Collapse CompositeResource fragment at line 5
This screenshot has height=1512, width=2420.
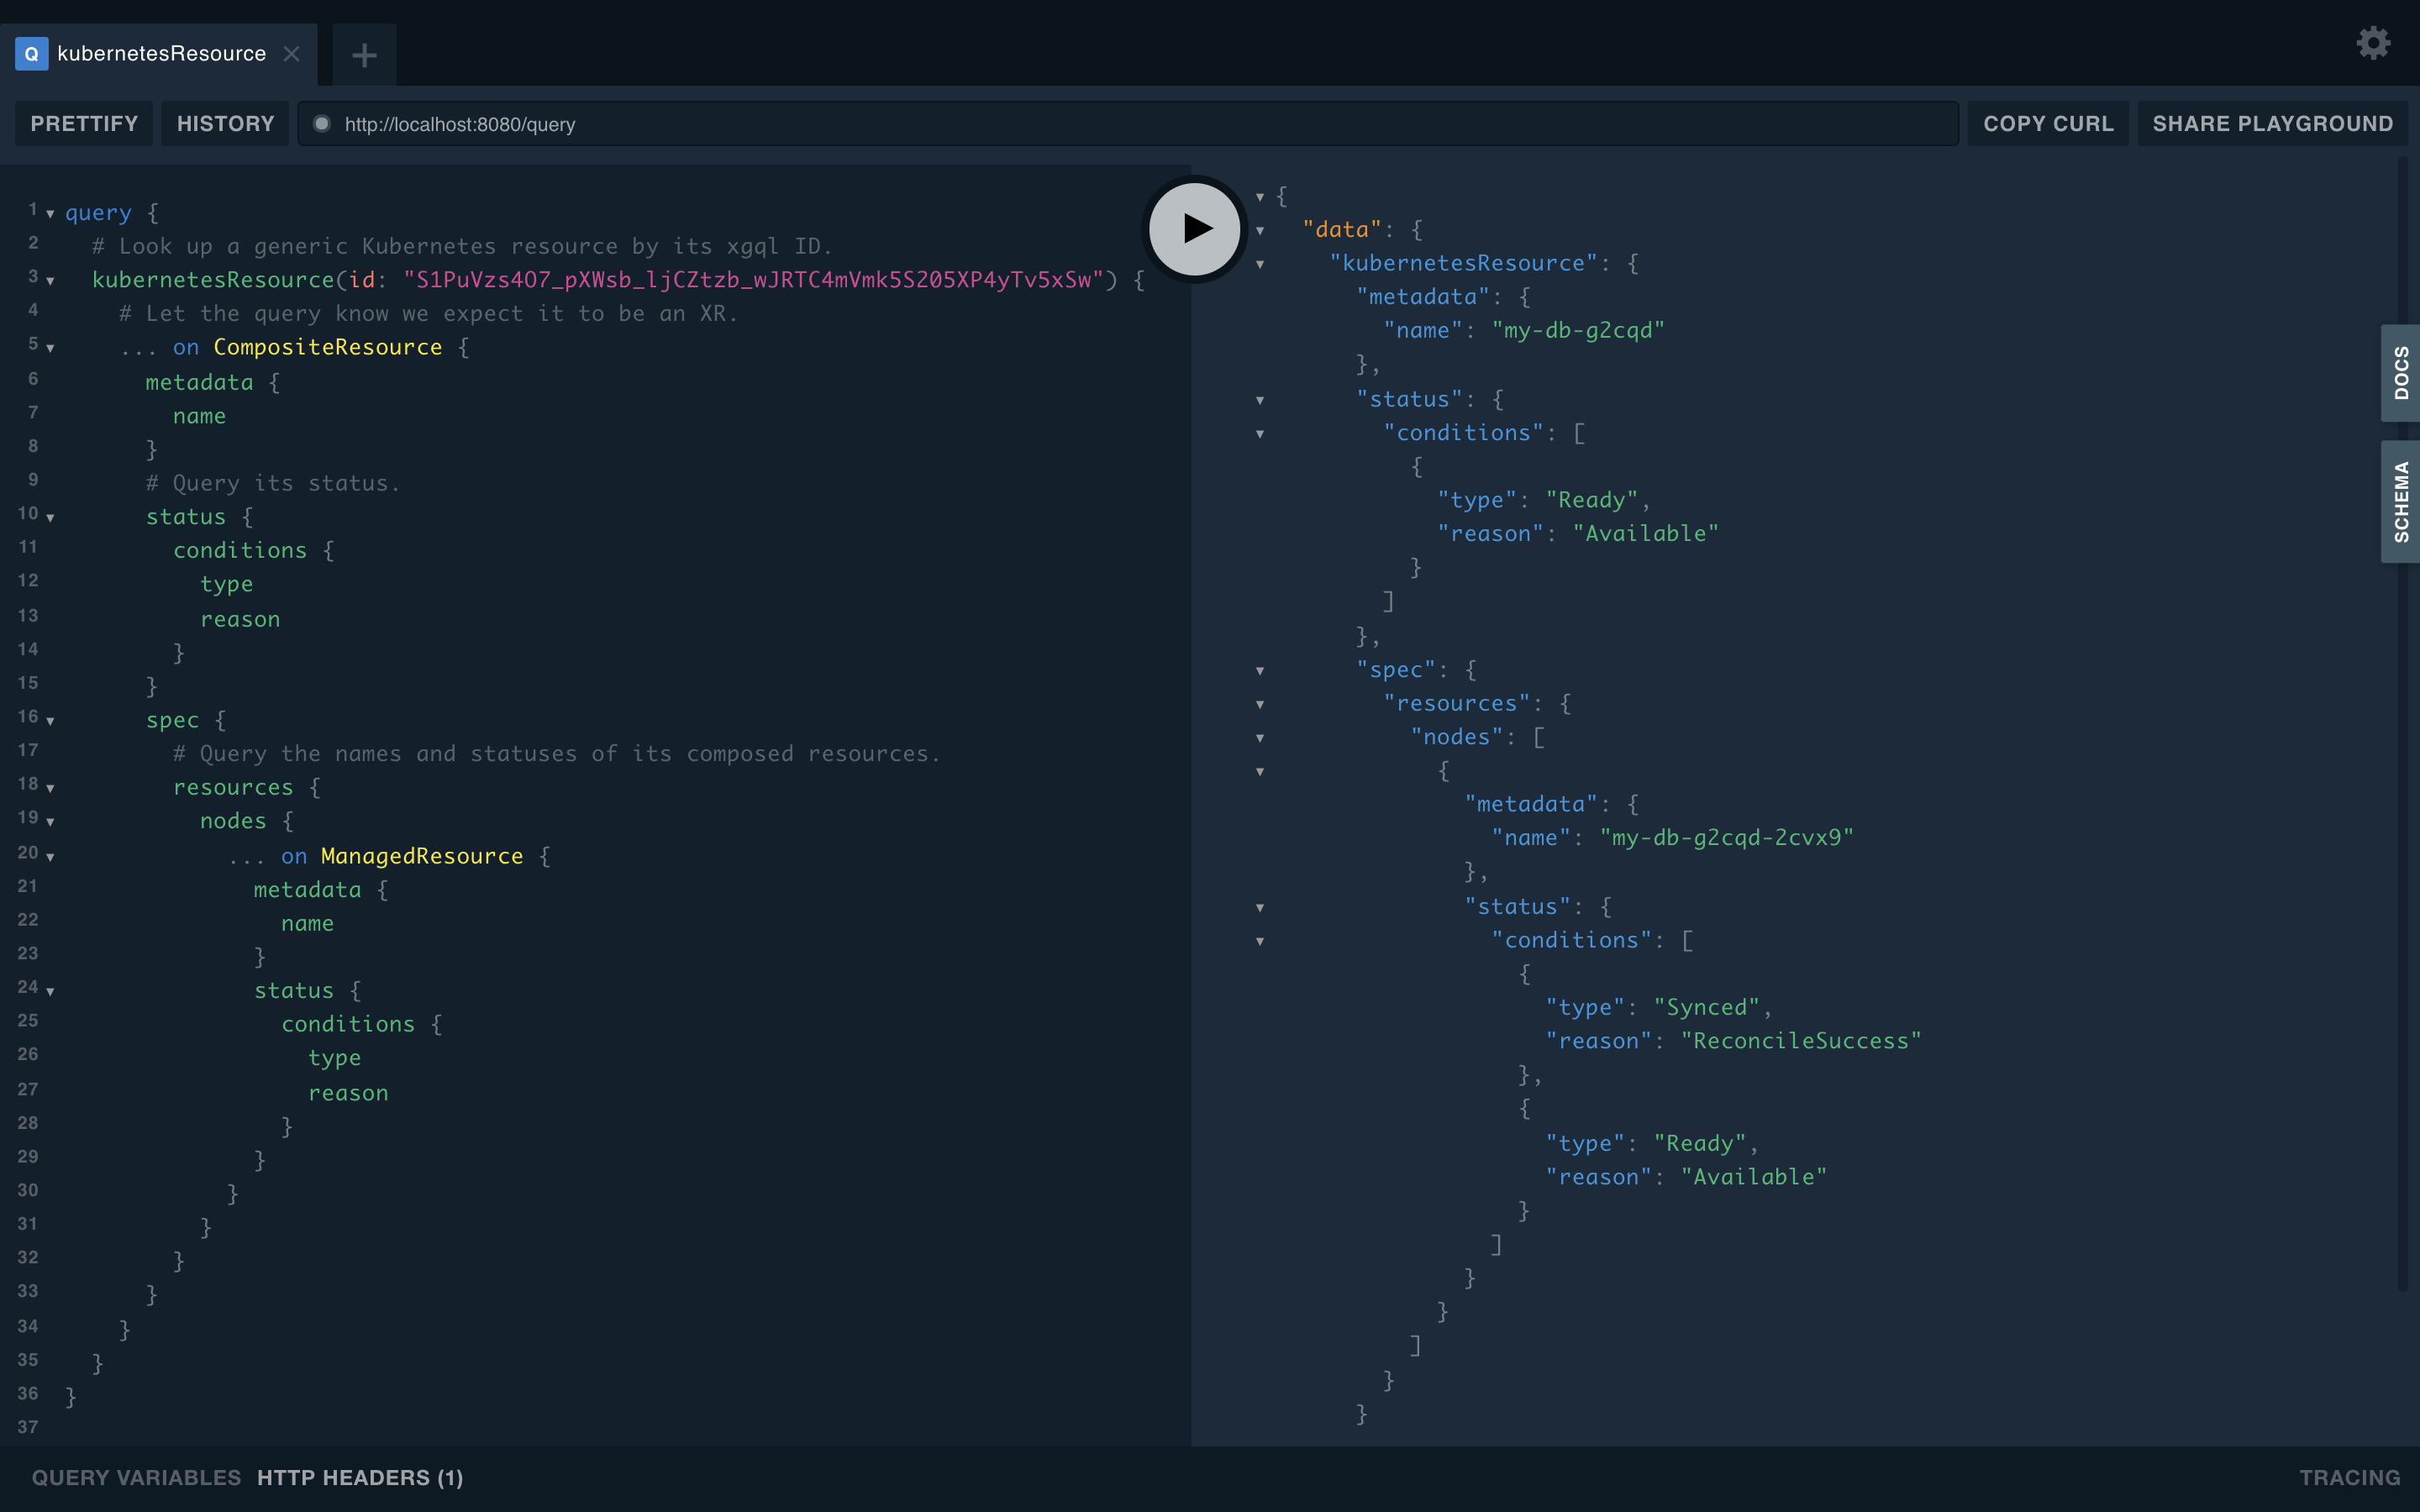[x=50, y=348]
